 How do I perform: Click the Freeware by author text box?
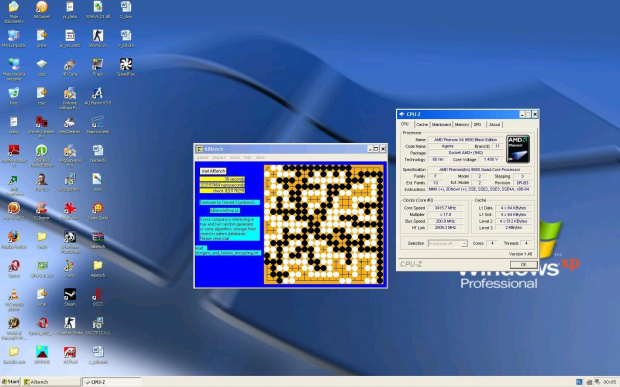click(230, 202)
